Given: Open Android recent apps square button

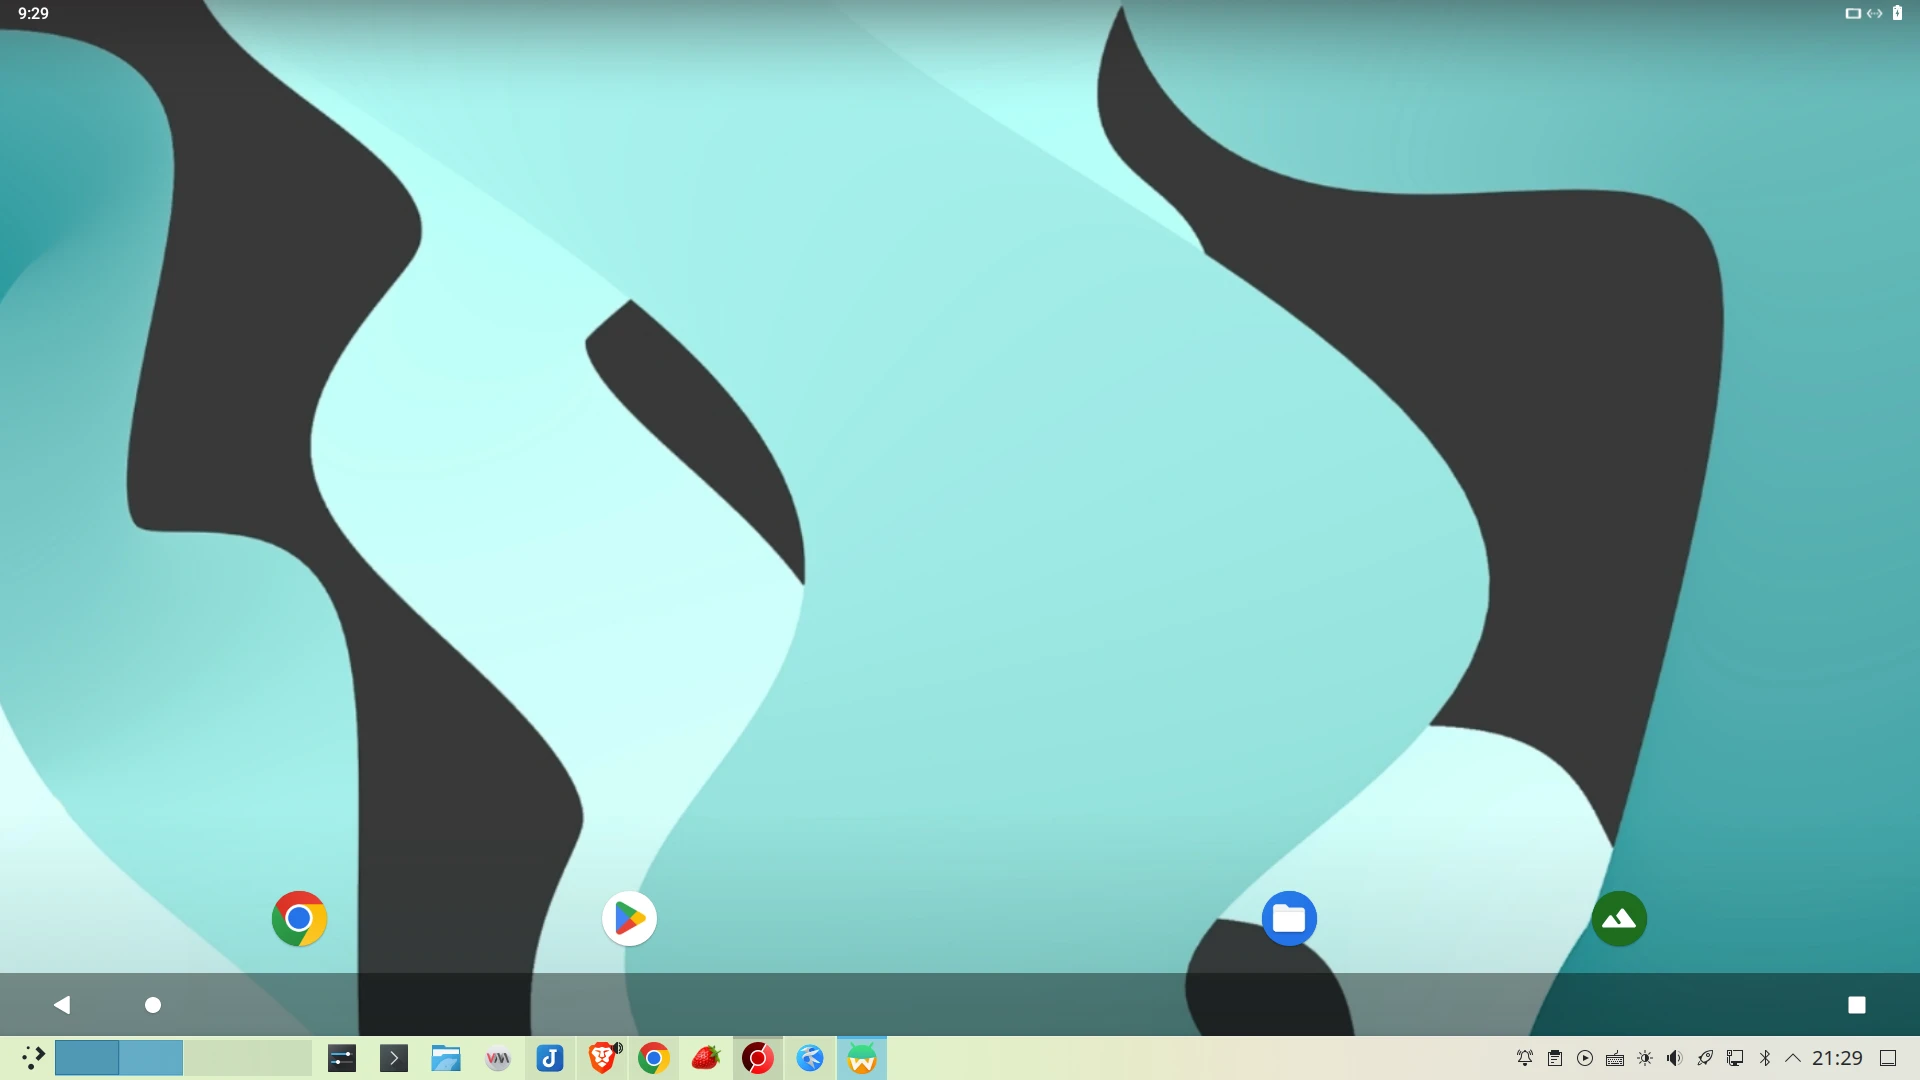Looking at the screenshot, I should click(1856, 1004).
